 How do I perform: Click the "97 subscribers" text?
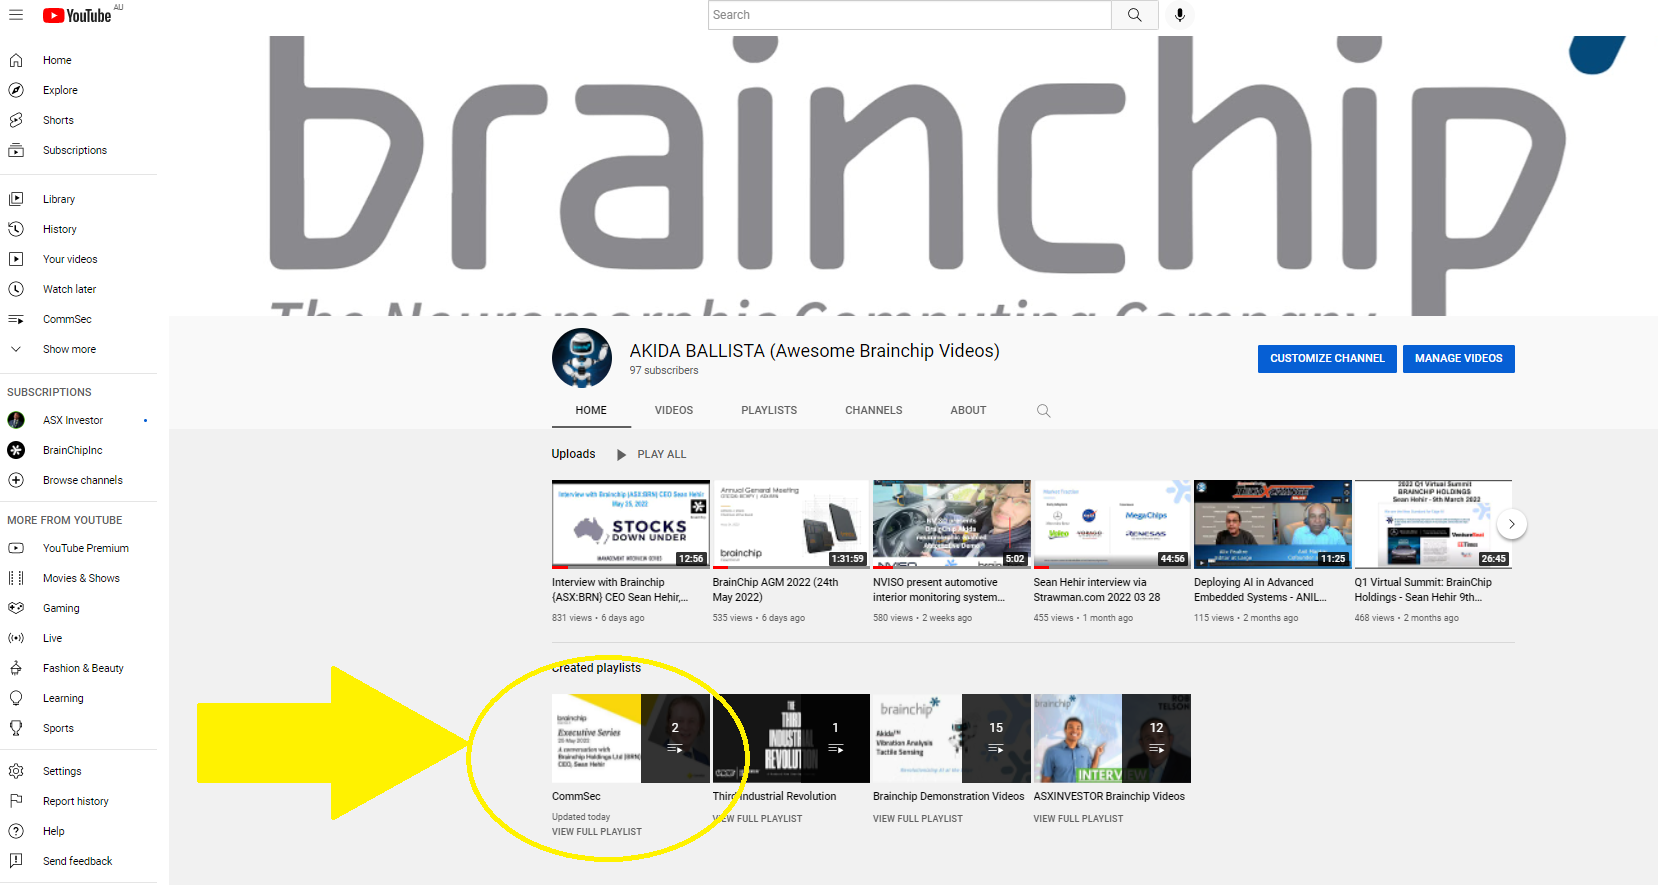coord(664,371)
